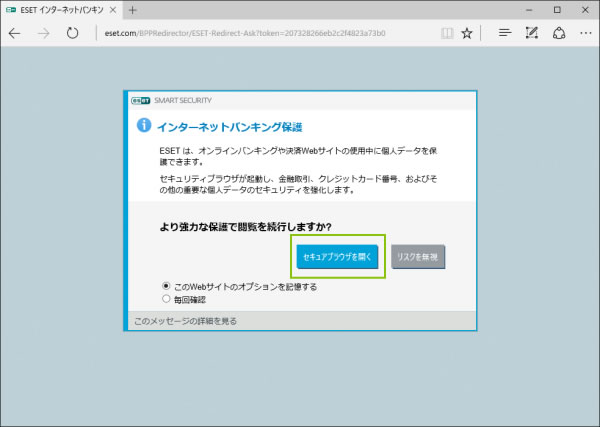Open the このメッセージの詳細を見る link

click(x=185, y=321)
